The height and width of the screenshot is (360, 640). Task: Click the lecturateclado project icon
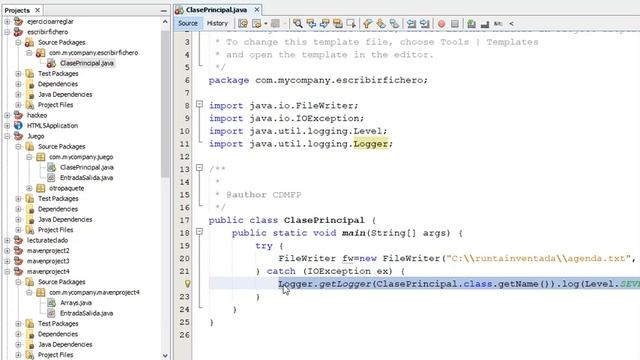click(18, 240)
